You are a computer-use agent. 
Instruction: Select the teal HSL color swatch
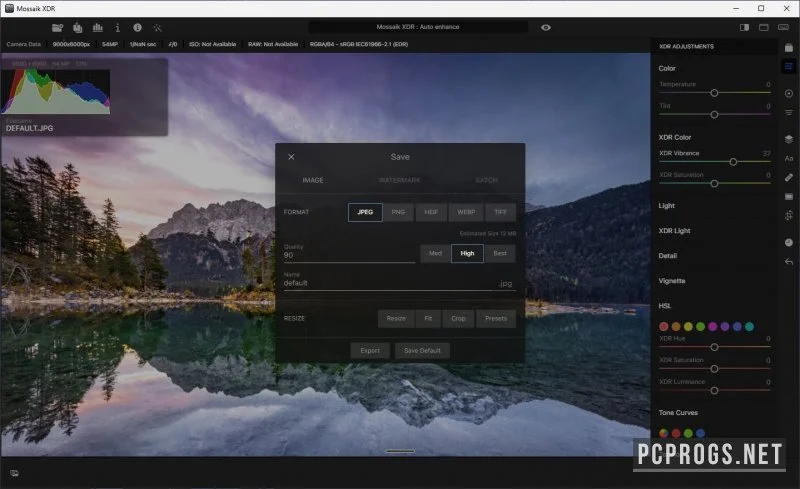pos(749,326)
